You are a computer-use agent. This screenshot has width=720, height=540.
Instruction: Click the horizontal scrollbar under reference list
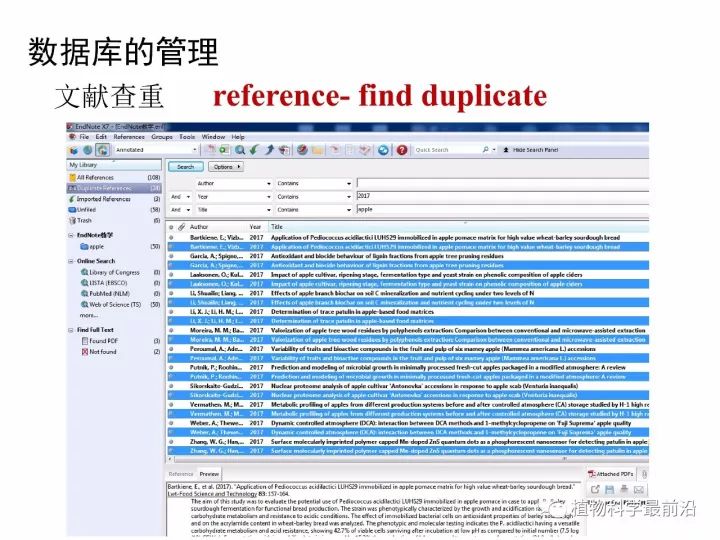[408, 459]
